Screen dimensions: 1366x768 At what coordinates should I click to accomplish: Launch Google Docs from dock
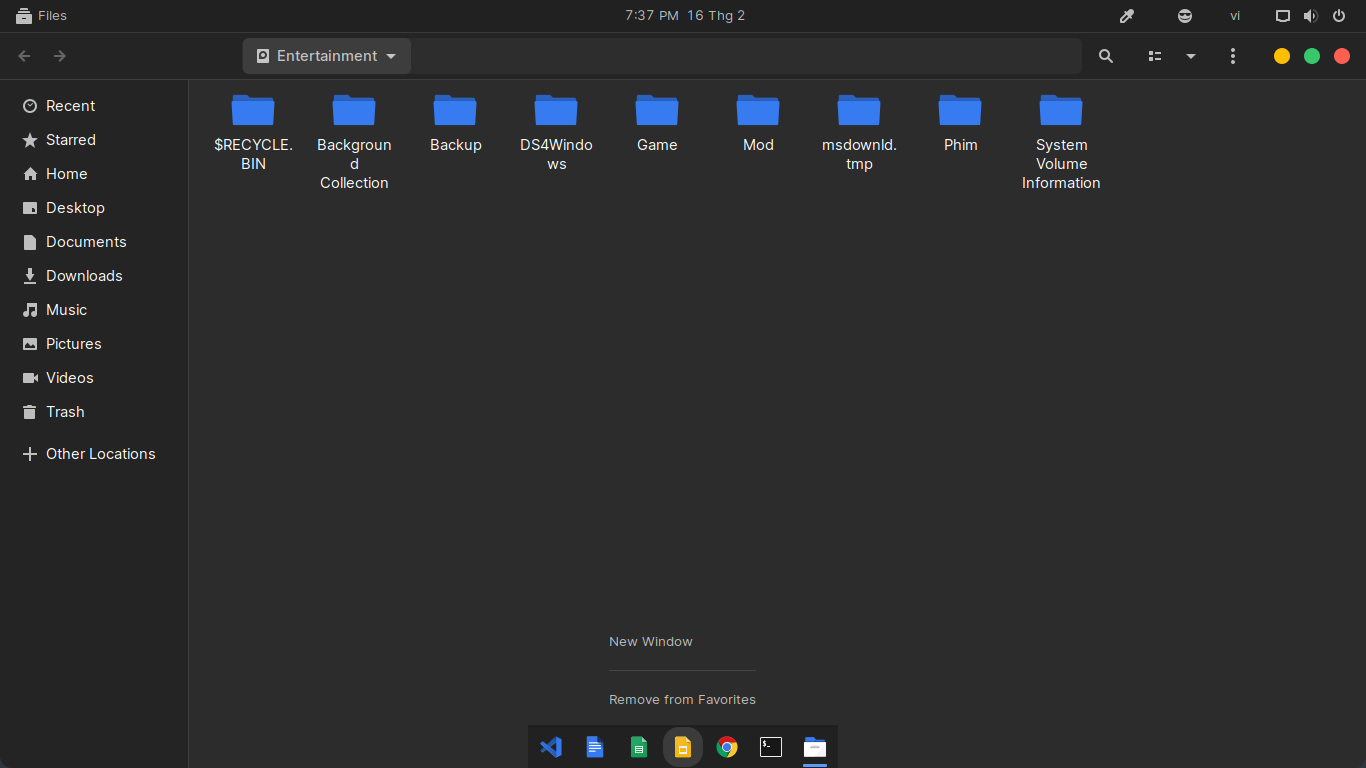click(x=595, y=747)
